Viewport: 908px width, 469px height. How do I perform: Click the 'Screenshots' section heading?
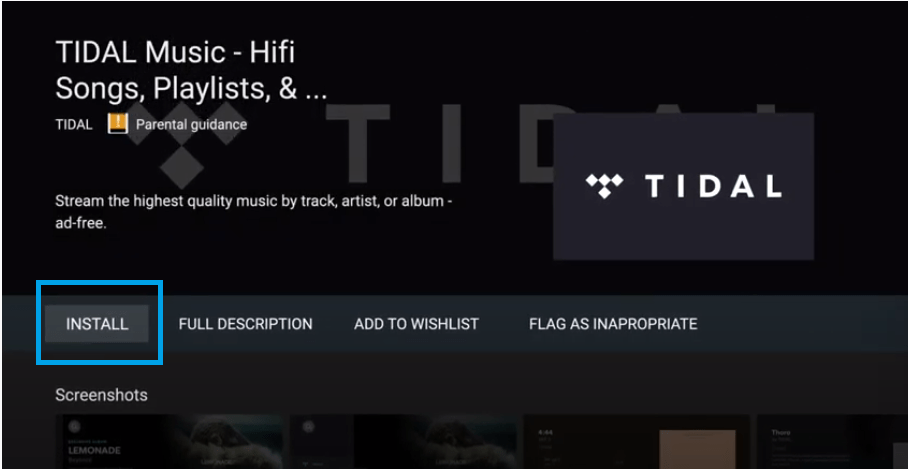point(101,395)
